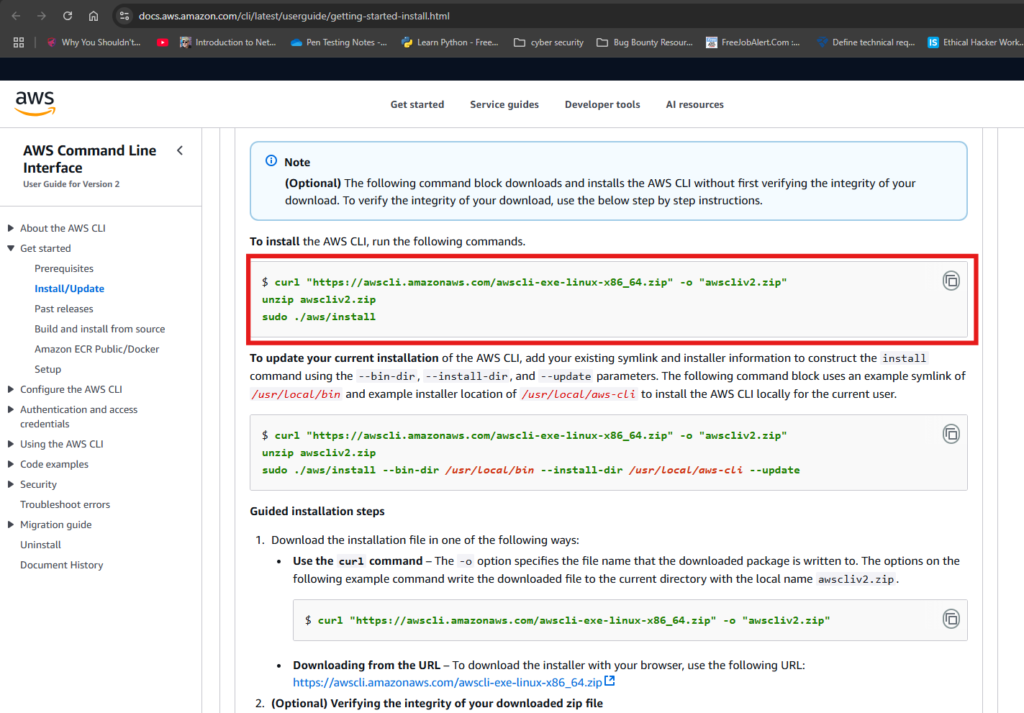Open 'Past releases' sidebar page

click(64, 309)
